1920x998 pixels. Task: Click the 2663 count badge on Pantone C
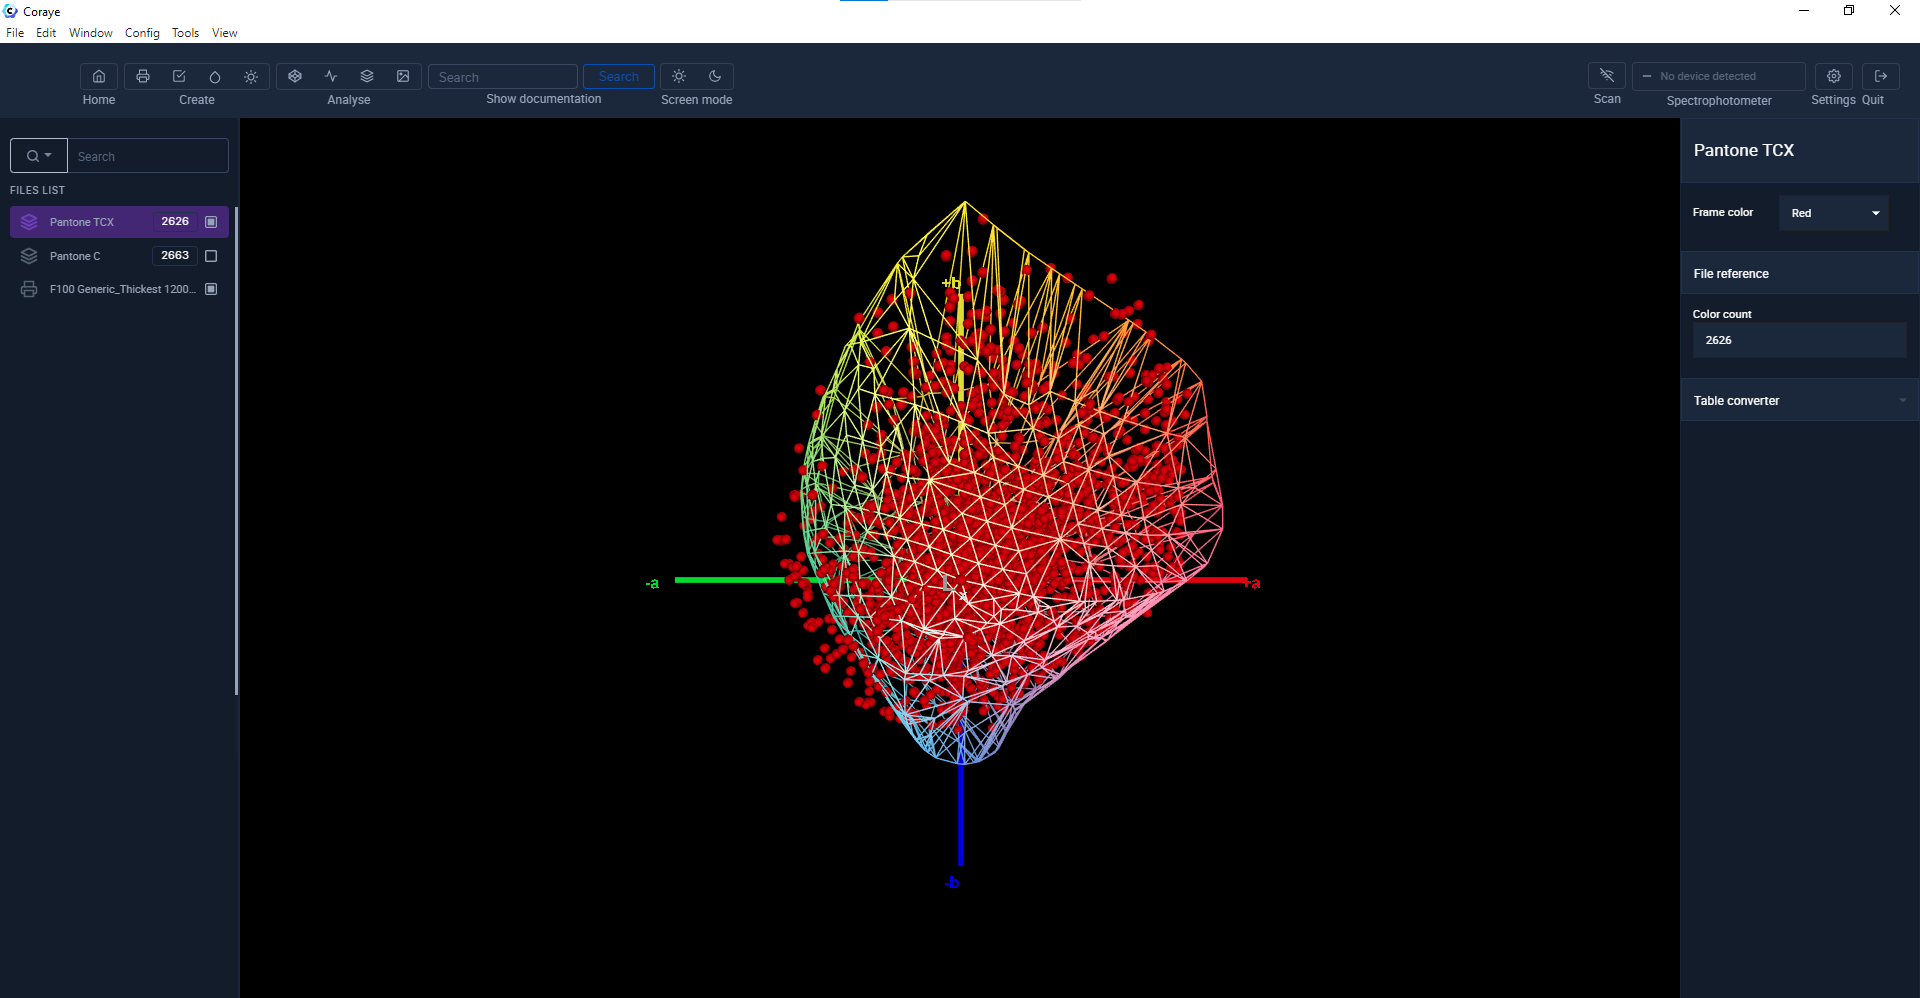click(x=175, y=256)
